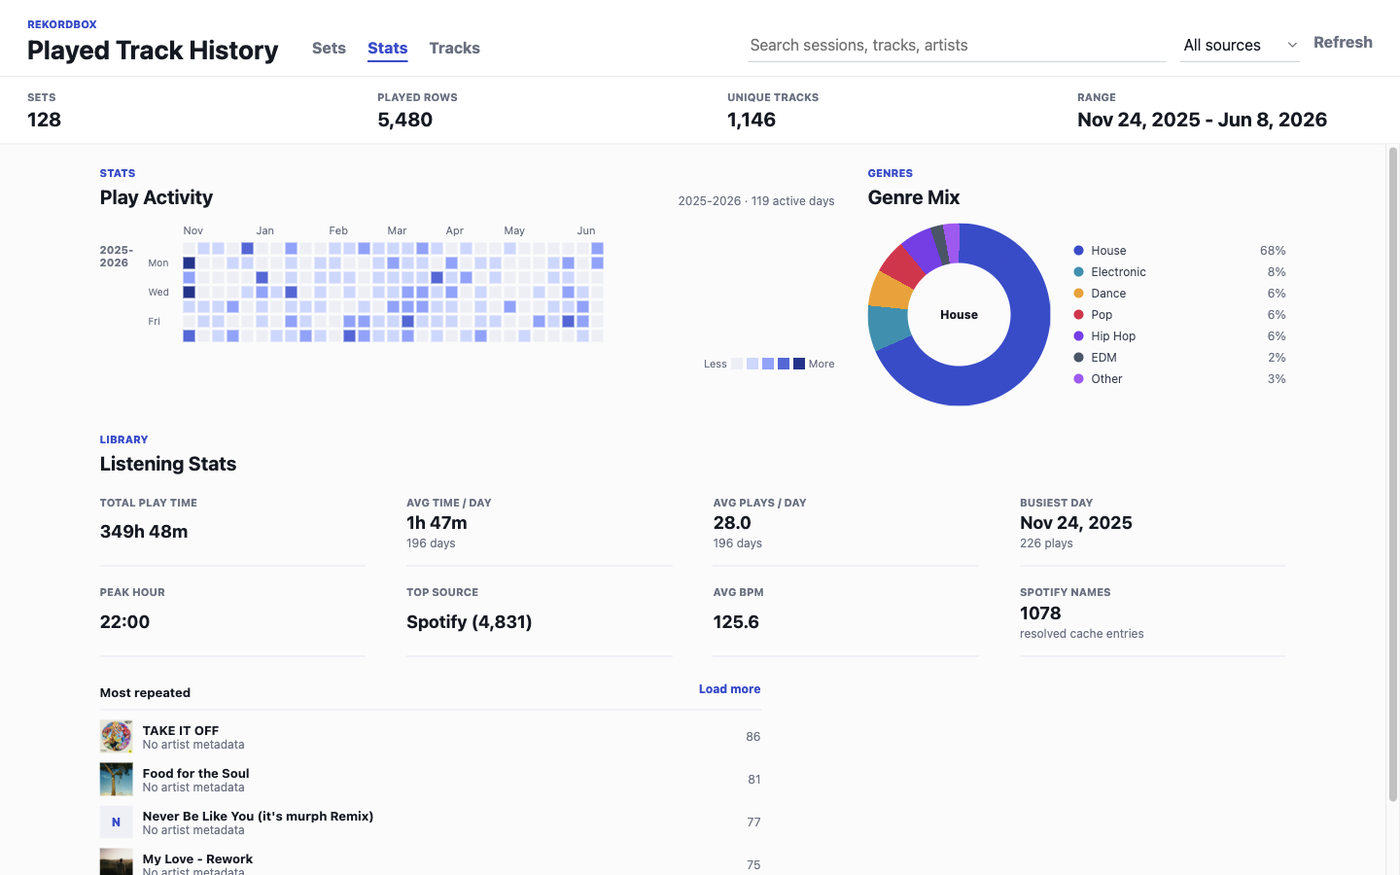
Task: Click the Electronic legend color dot
Action: click(1078, 272)
